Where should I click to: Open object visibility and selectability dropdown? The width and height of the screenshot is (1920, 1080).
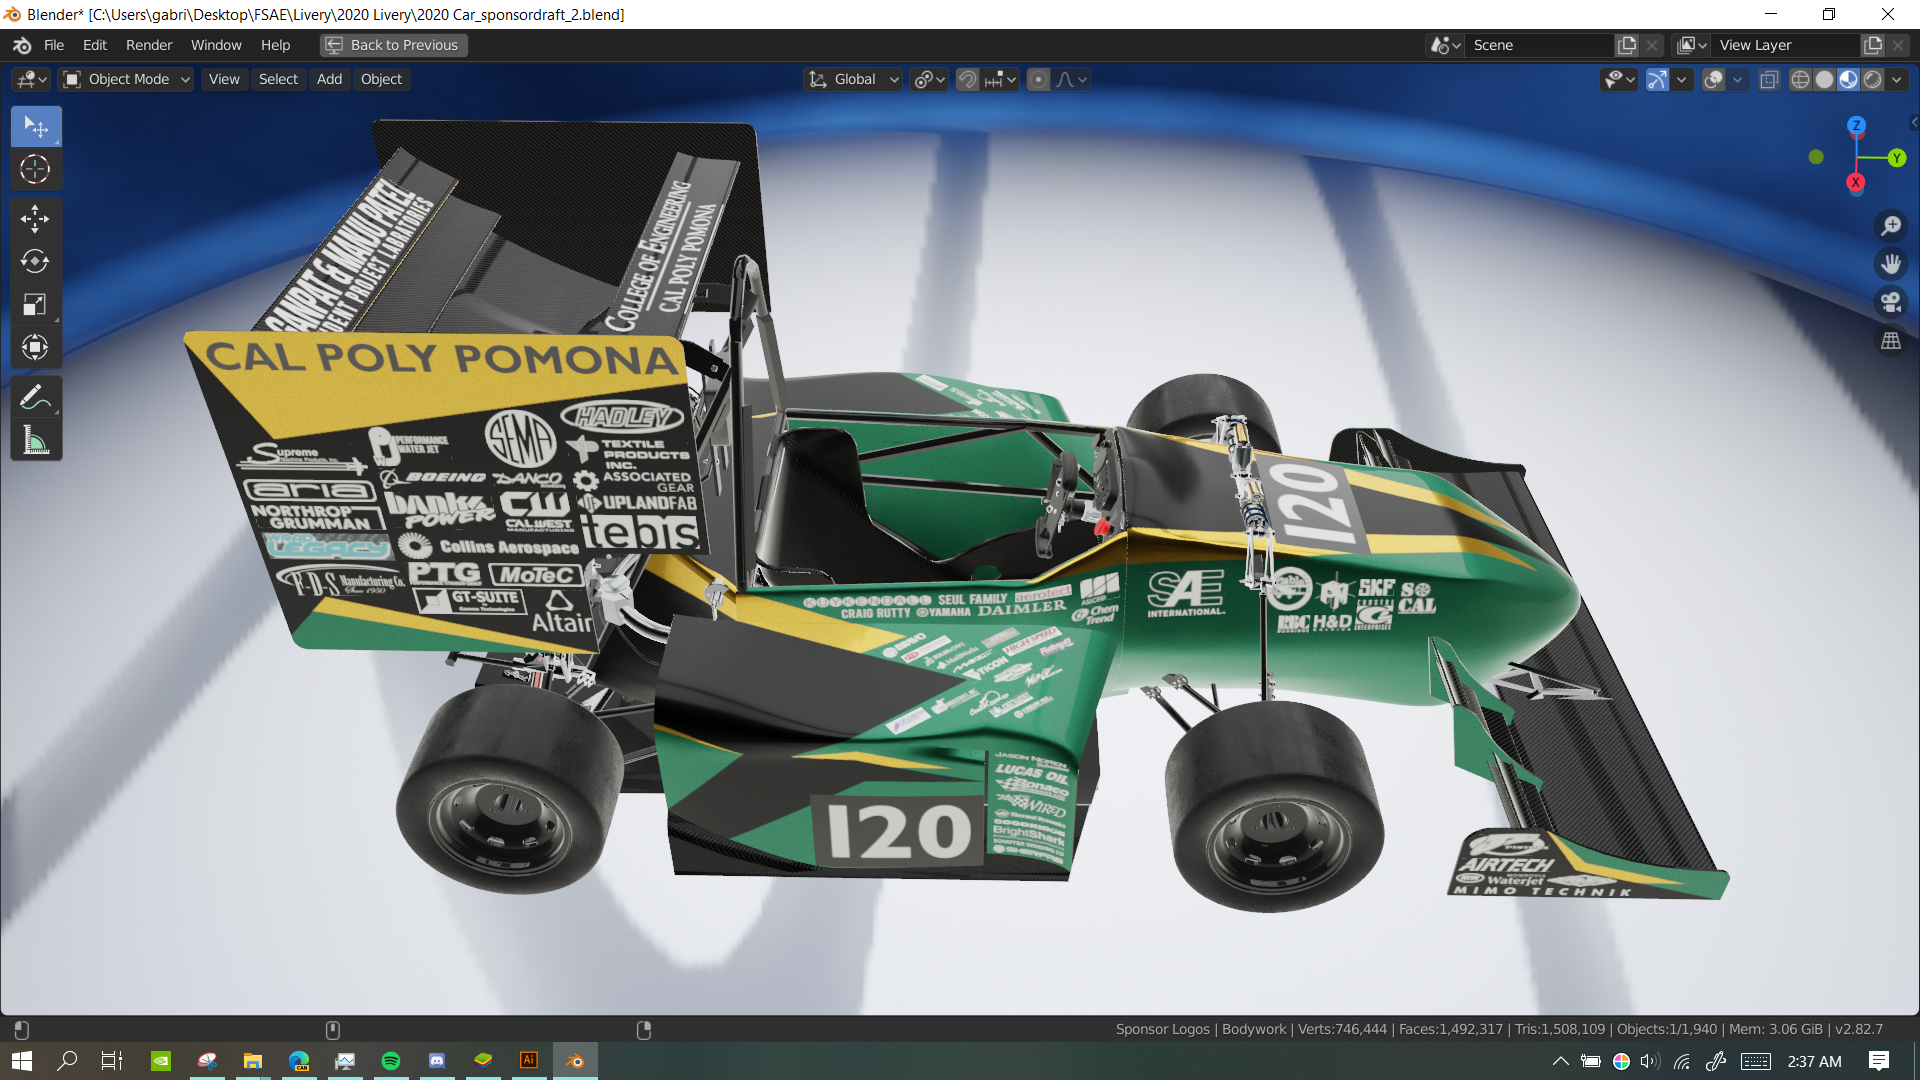[1618, 79]
